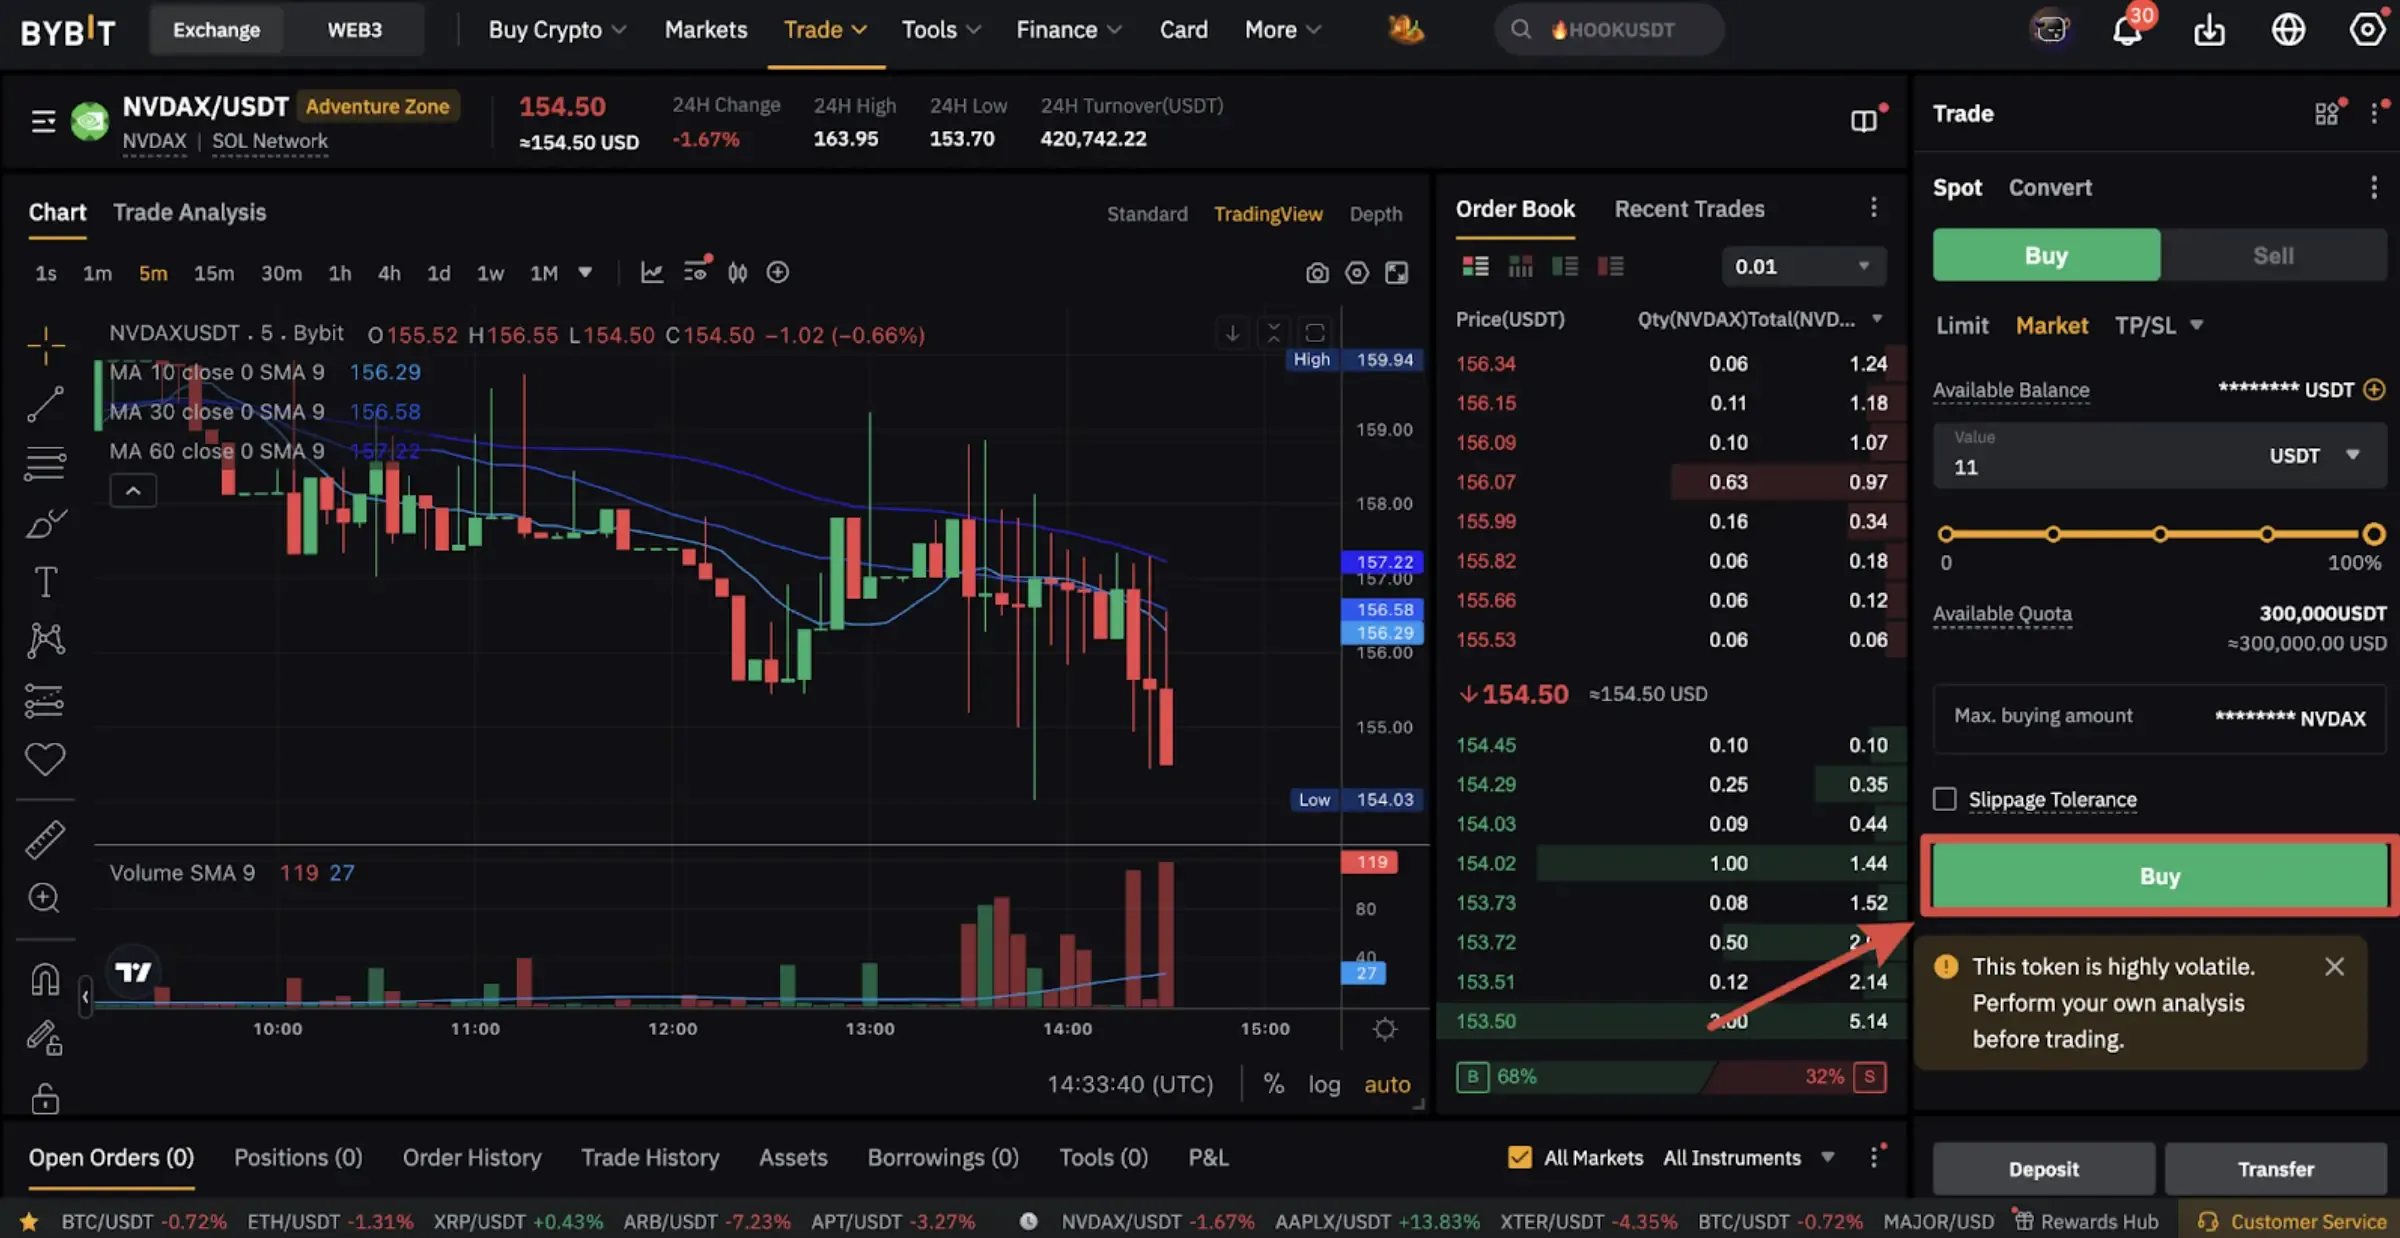Select the text annotation tool
Viewport: 2400px width, 1238px height.
pos(45,581)
